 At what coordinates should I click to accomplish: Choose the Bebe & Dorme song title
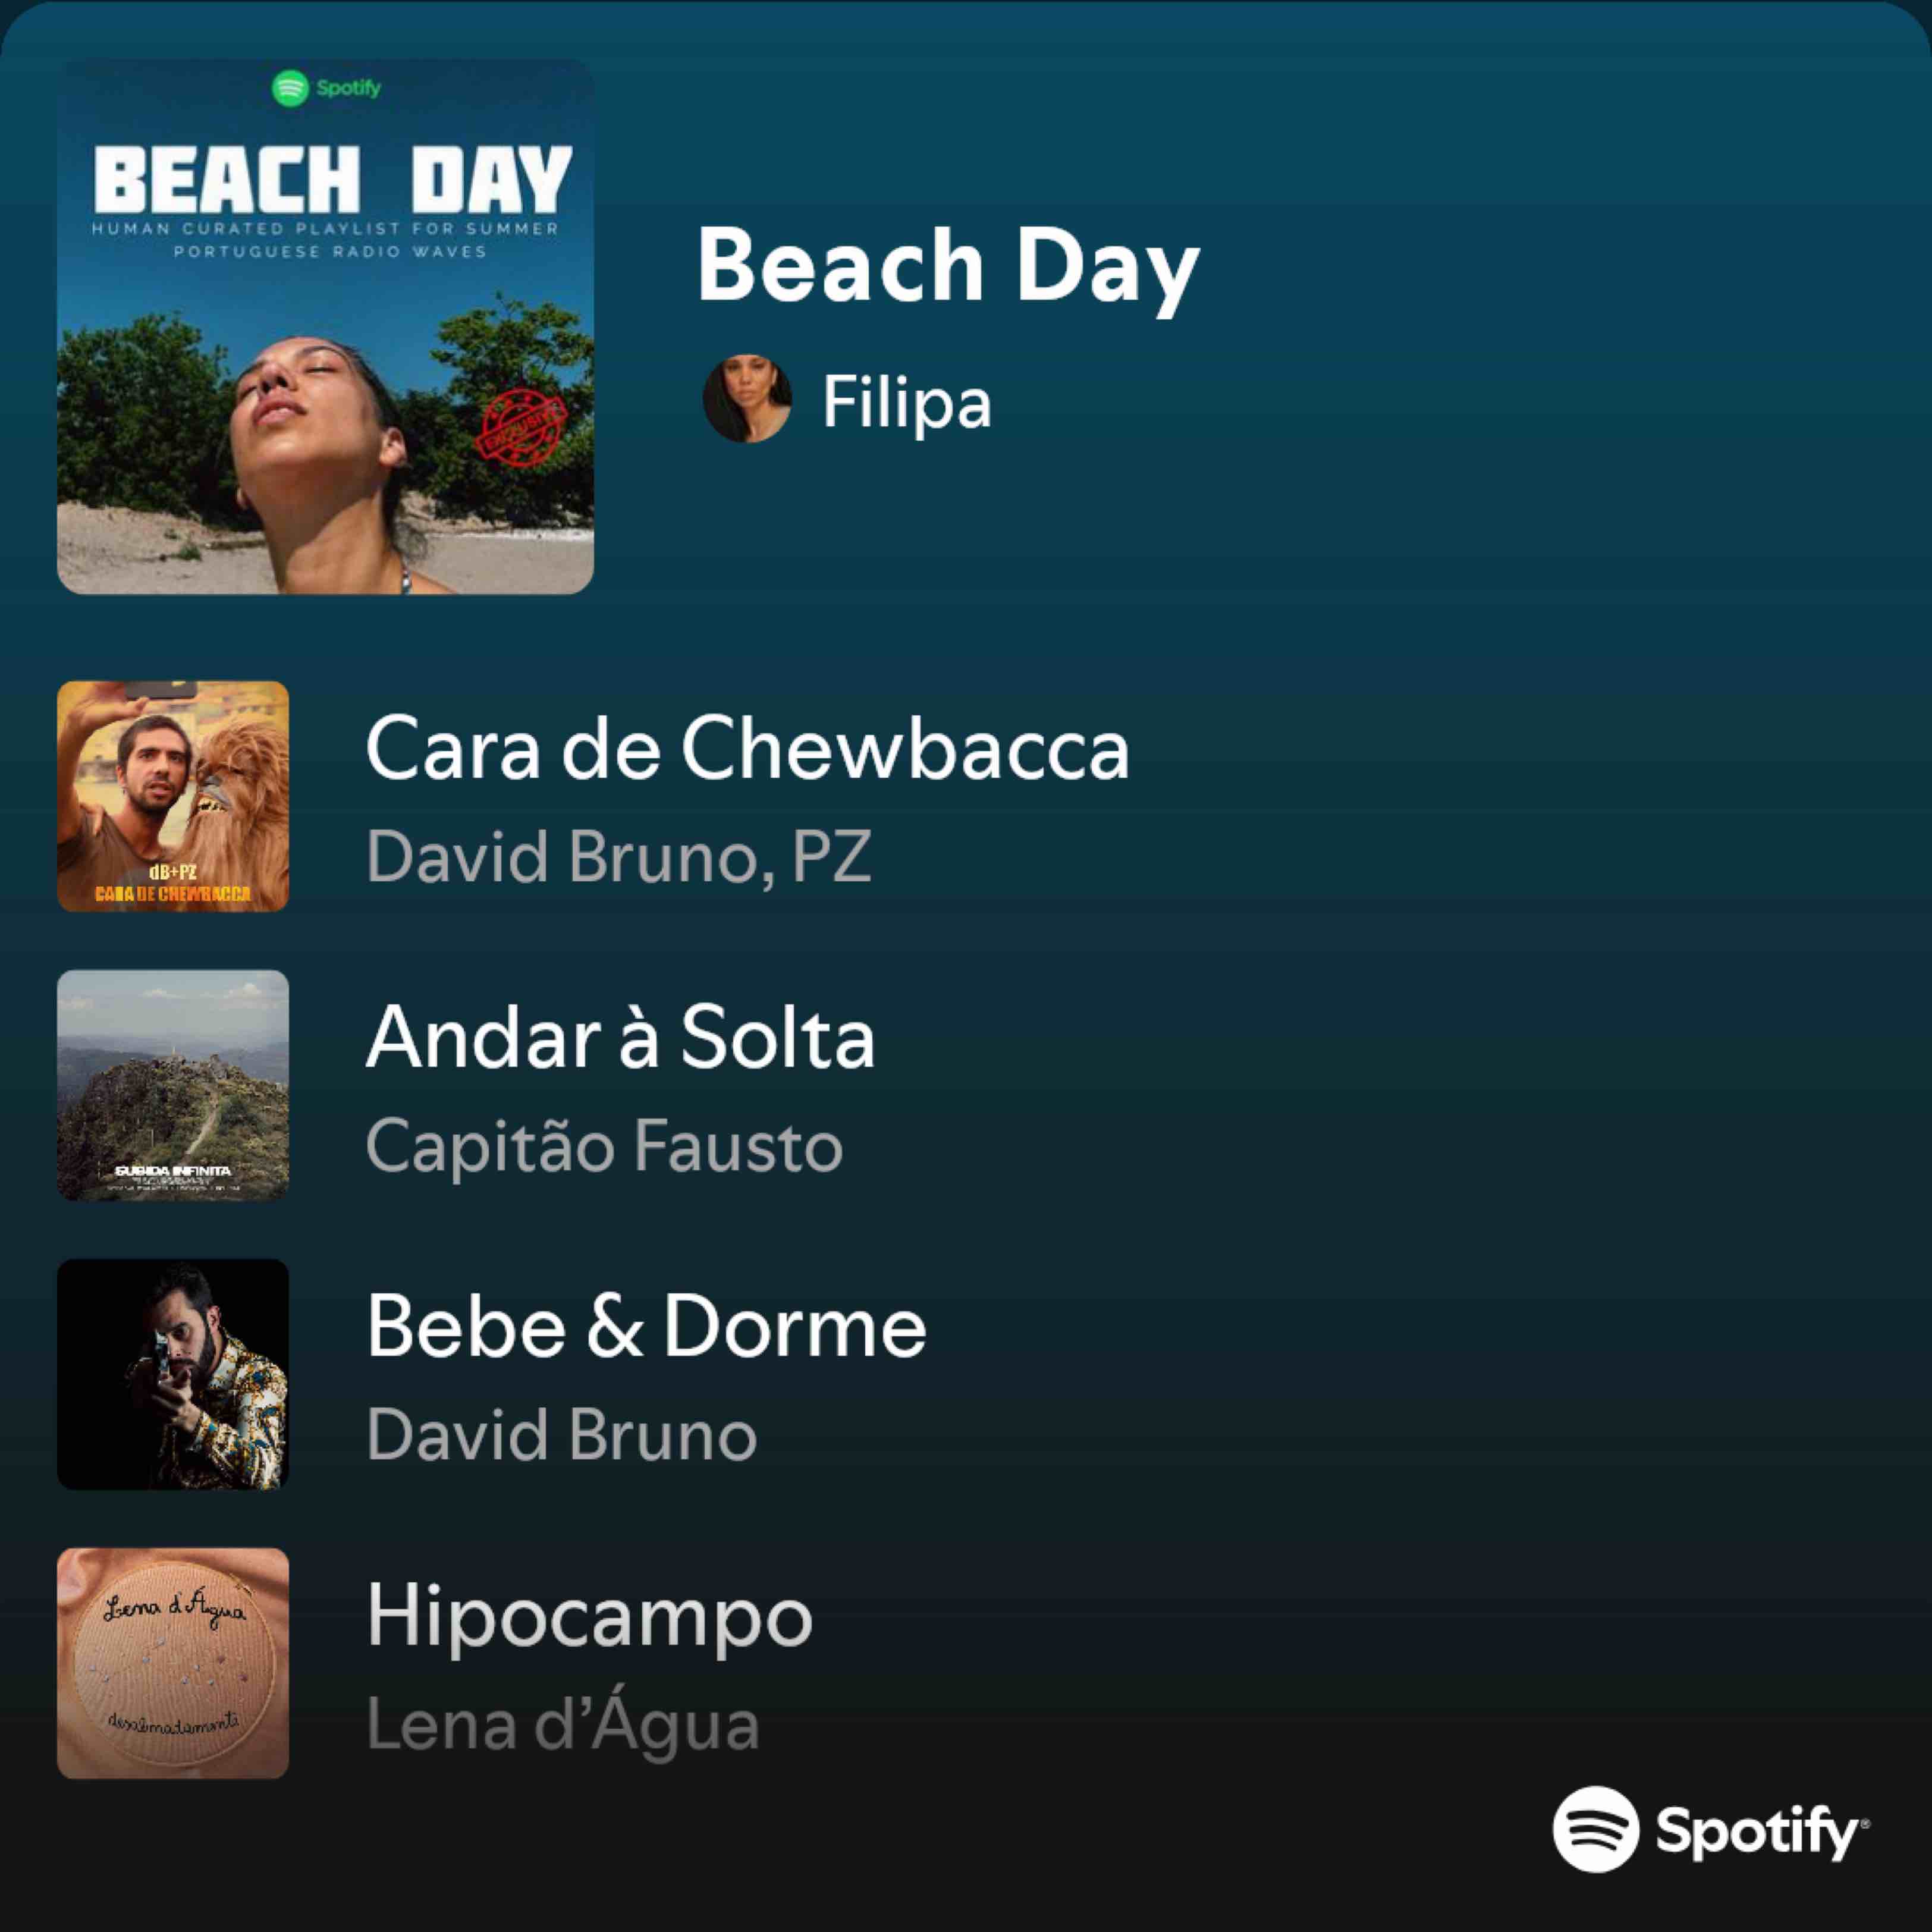[646, 1326]
